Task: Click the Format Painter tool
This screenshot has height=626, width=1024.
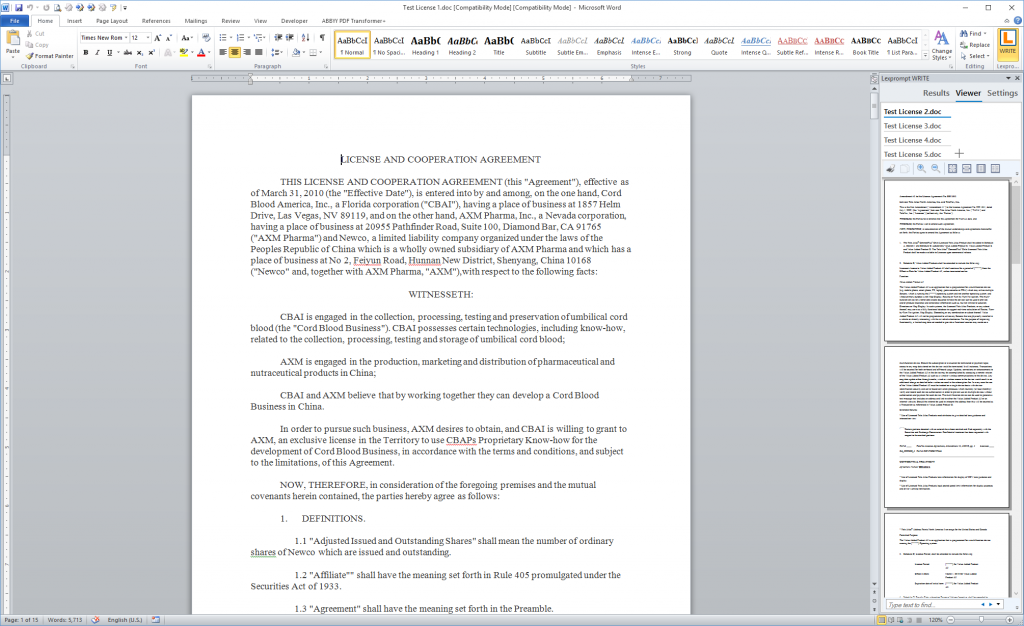Action: point(50,56)
